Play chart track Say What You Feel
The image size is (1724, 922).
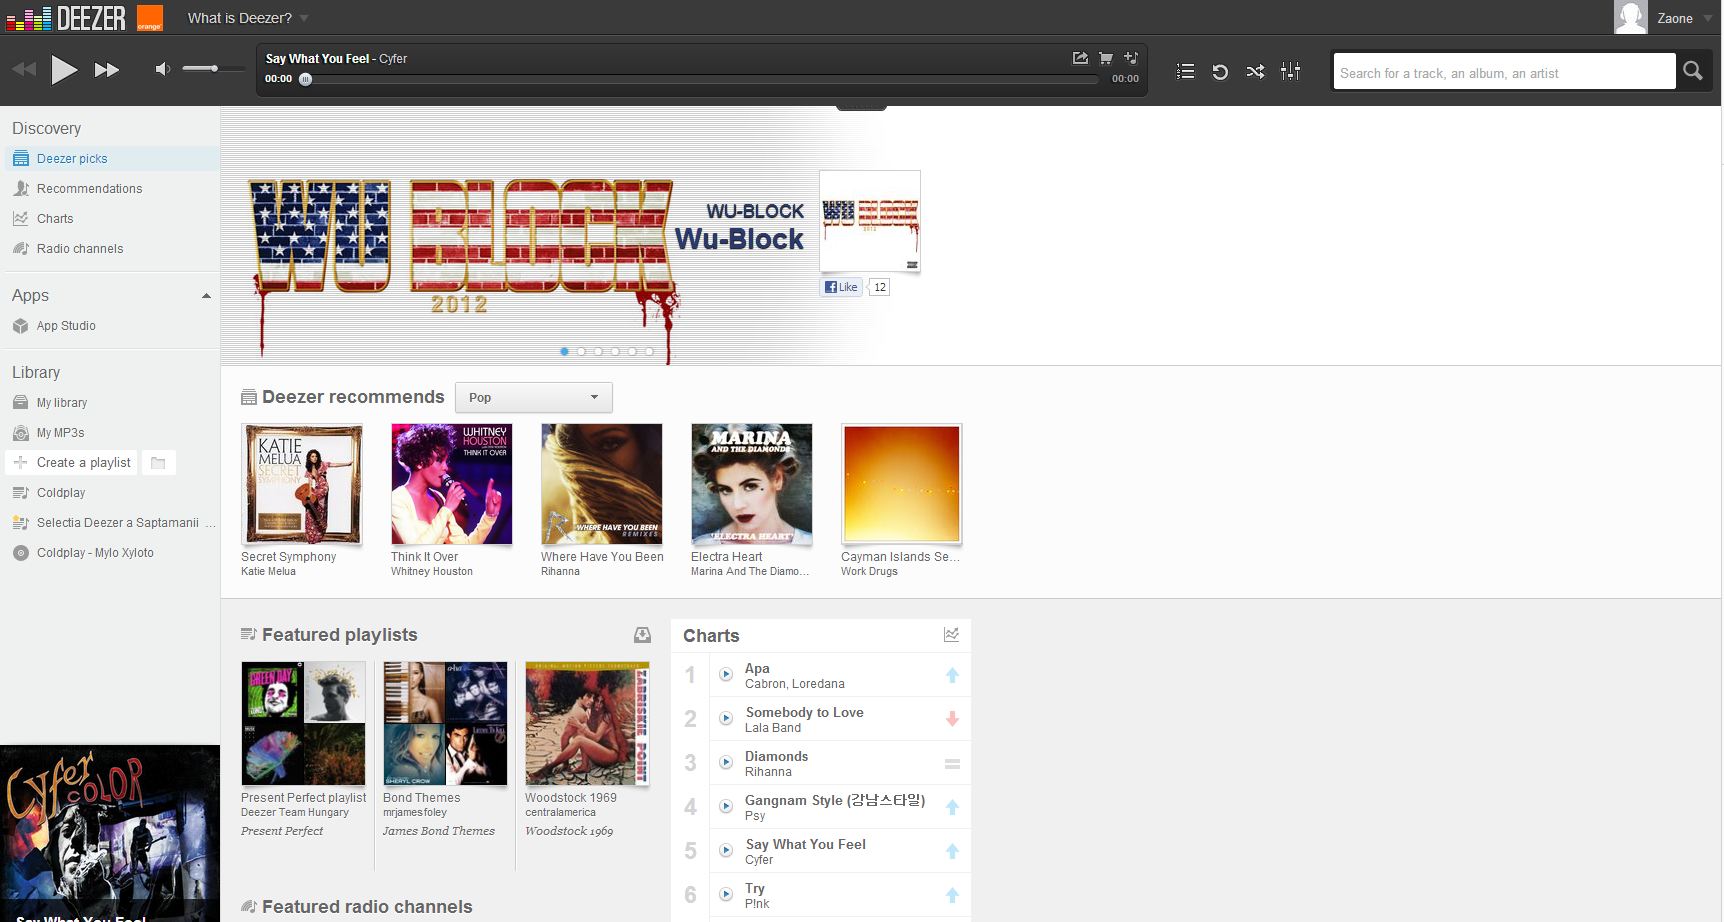(x=726, y=851)
